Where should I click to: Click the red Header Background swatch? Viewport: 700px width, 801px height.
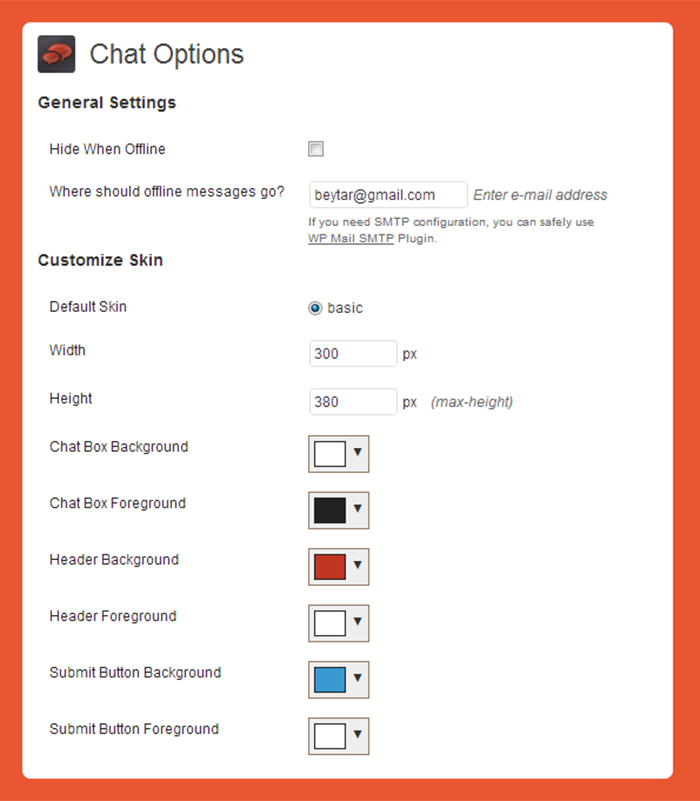pos(330,567)
